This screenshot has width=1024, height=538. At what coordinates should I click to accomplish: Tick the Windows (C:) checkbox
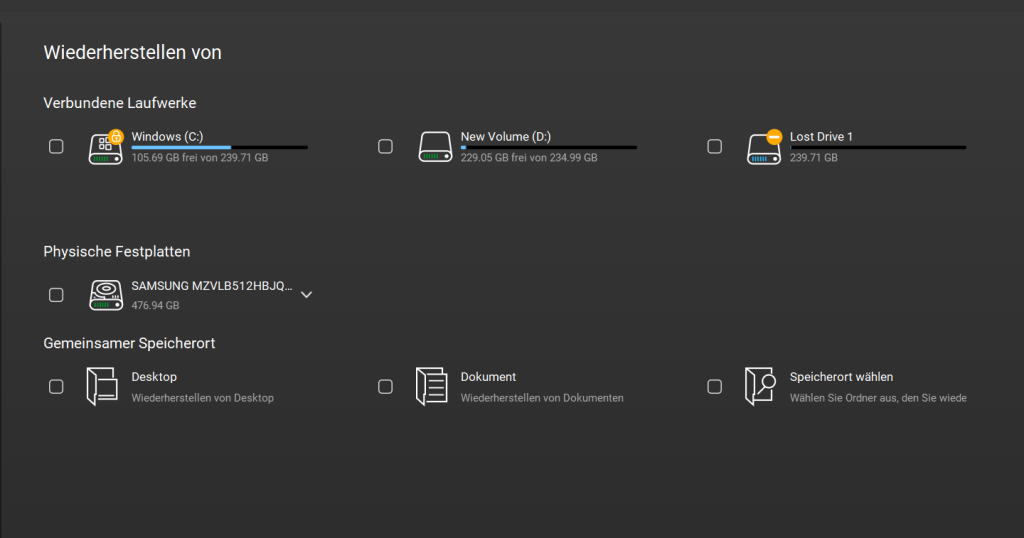click(x=57, y=147)
